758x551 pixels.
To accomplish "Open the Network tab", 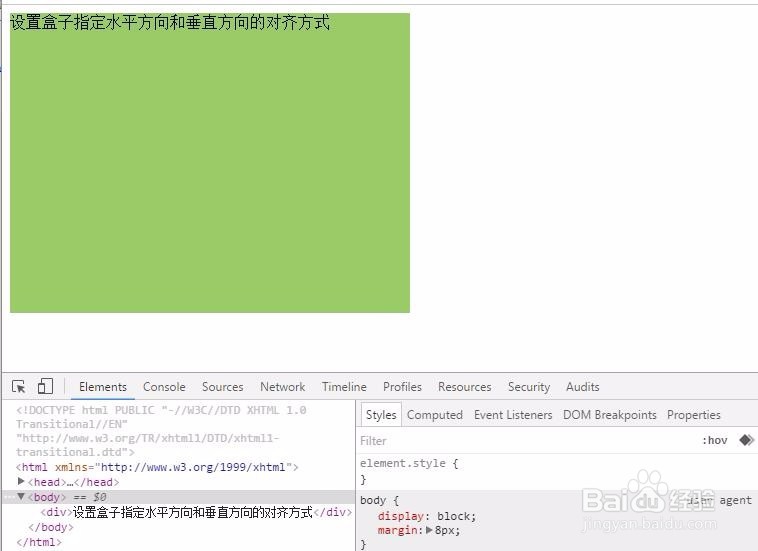I will pyautogui.click(x=282, y=387).
